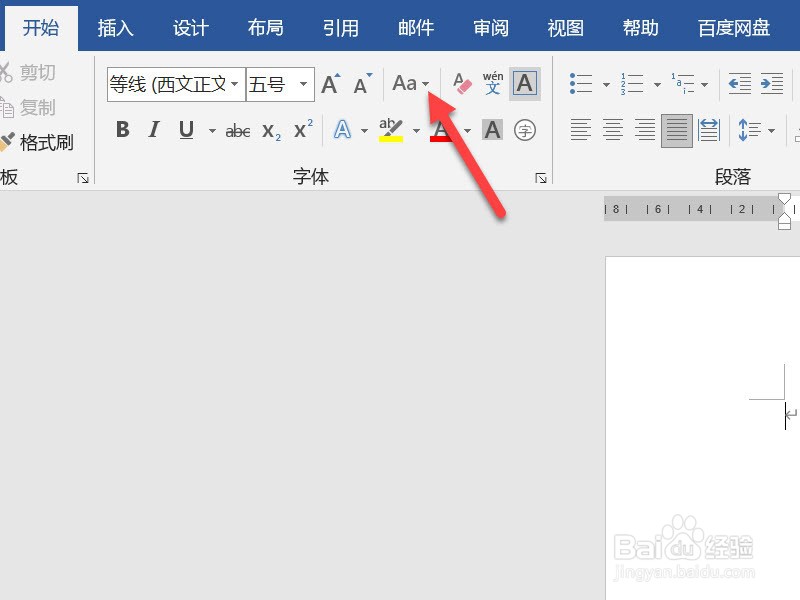
Task: Expand the font name dropdown arrow
Action: pyautogui.click(x=235, y=84)
